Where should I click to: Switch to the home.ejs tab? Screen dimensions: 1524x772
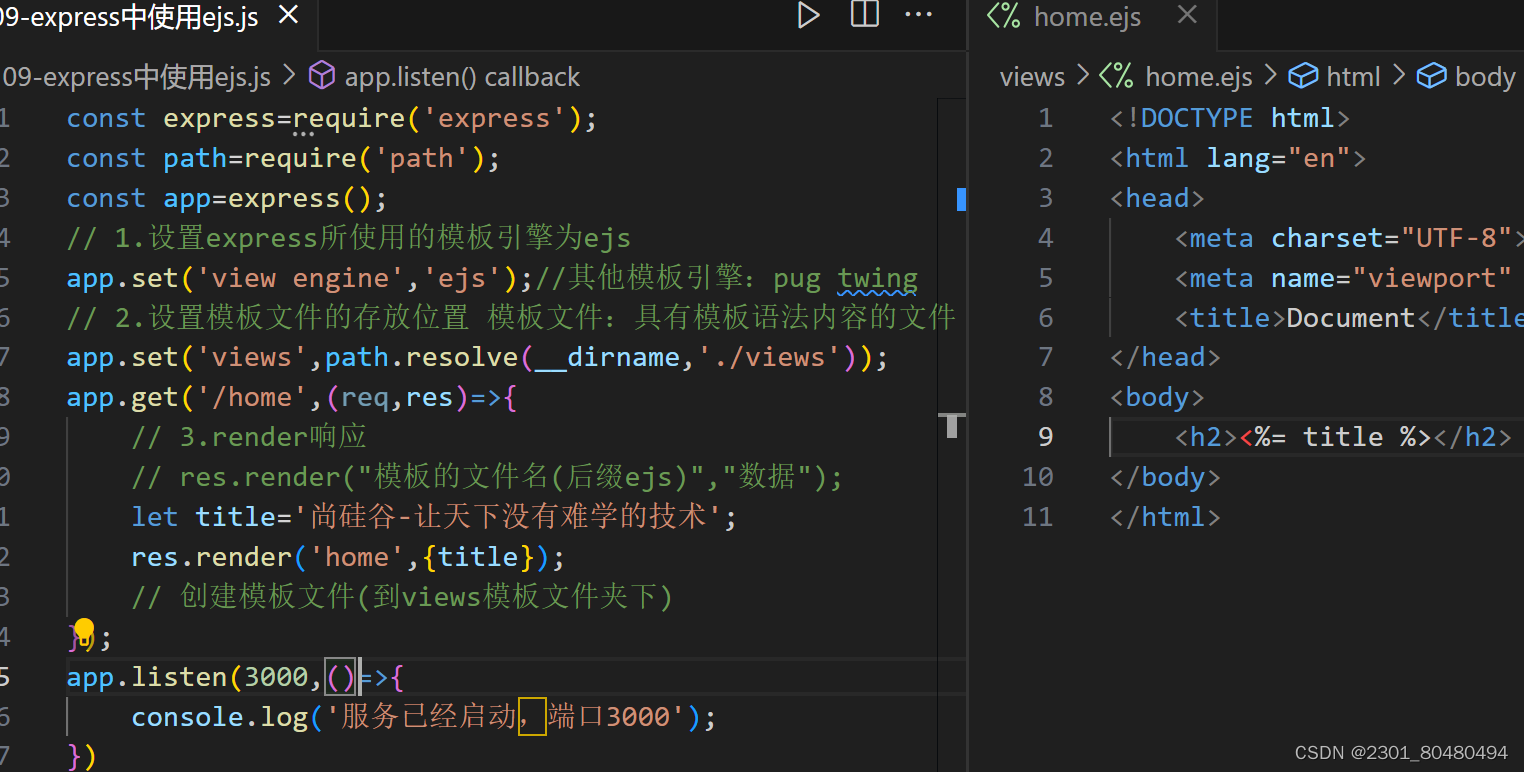click(1087, 16)
